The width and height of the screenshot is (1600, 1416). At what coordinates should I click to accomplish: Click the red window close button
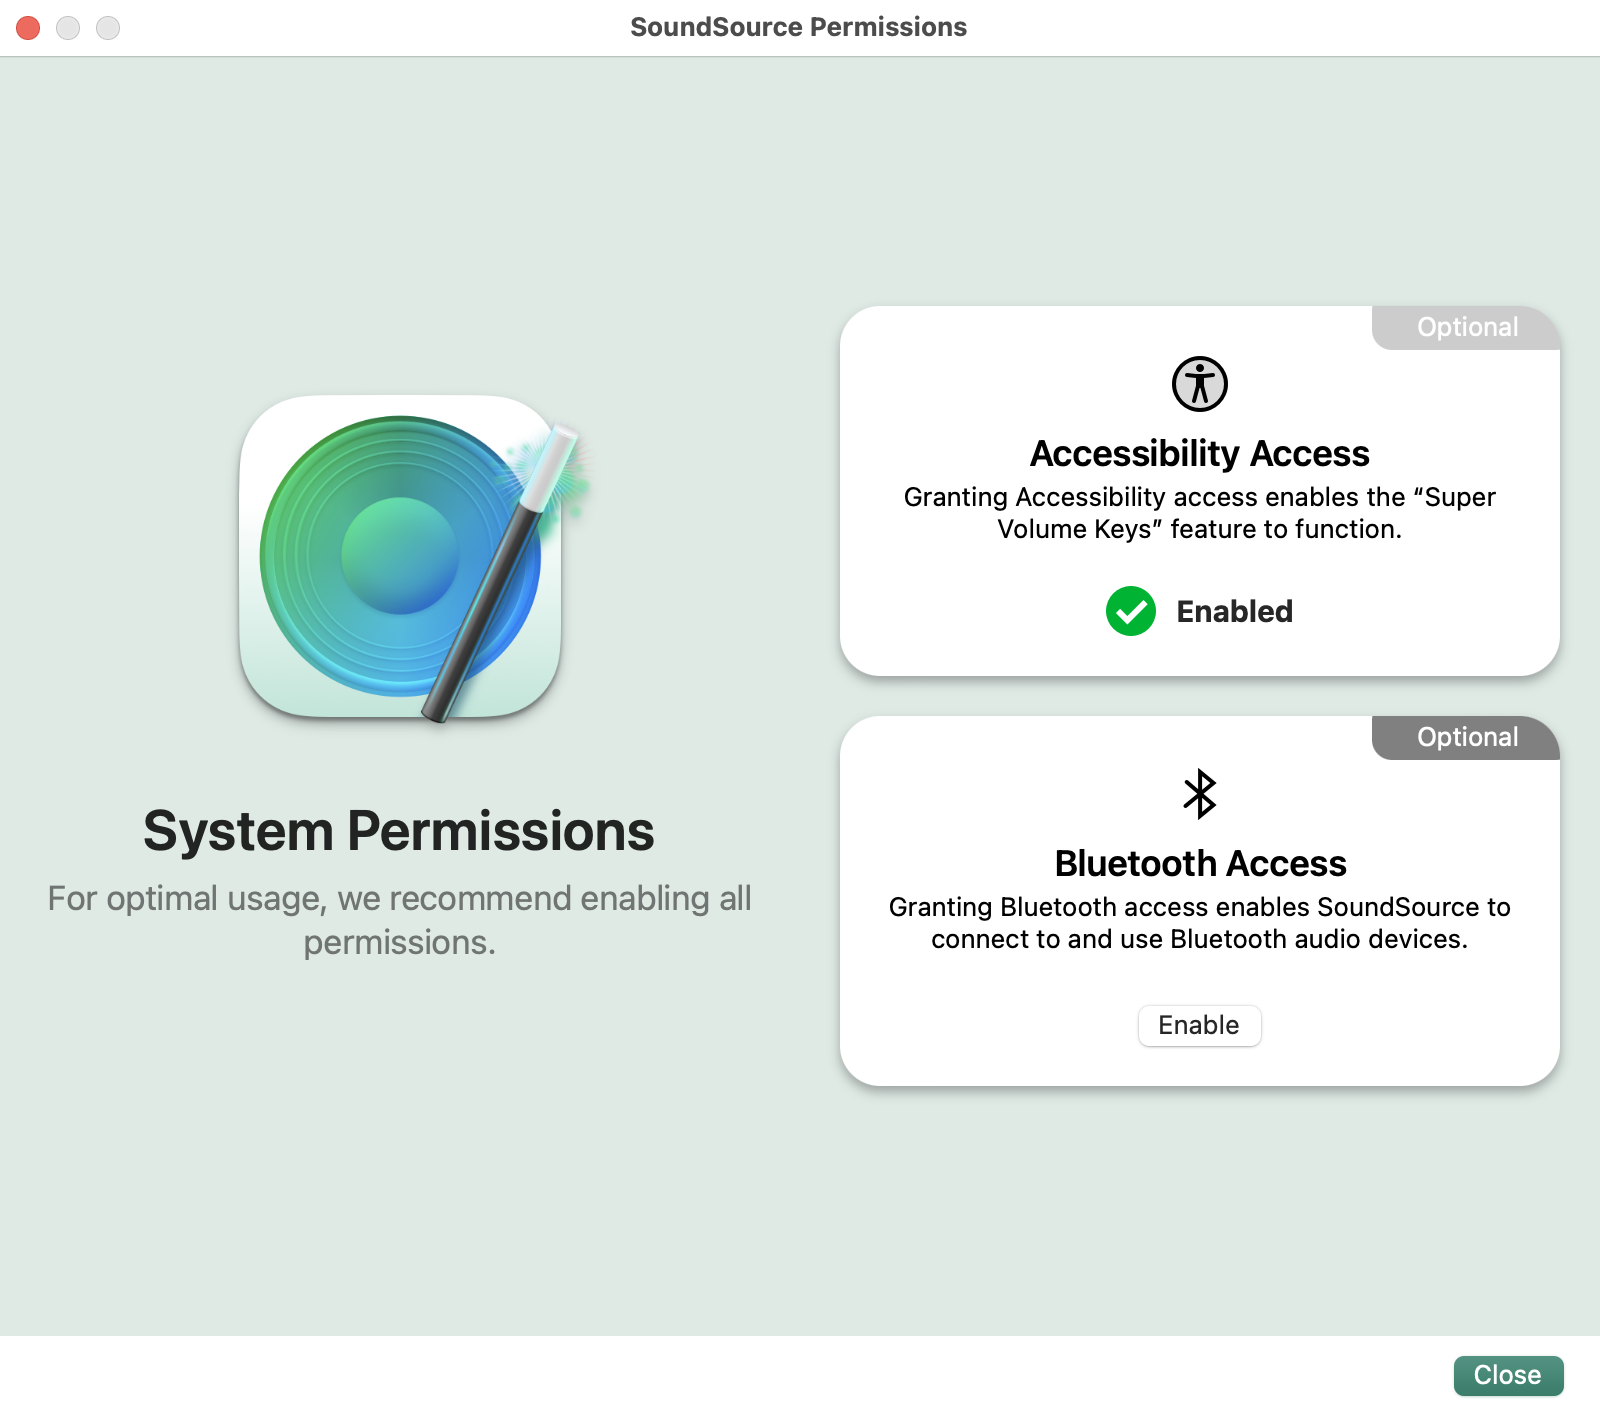28,28
